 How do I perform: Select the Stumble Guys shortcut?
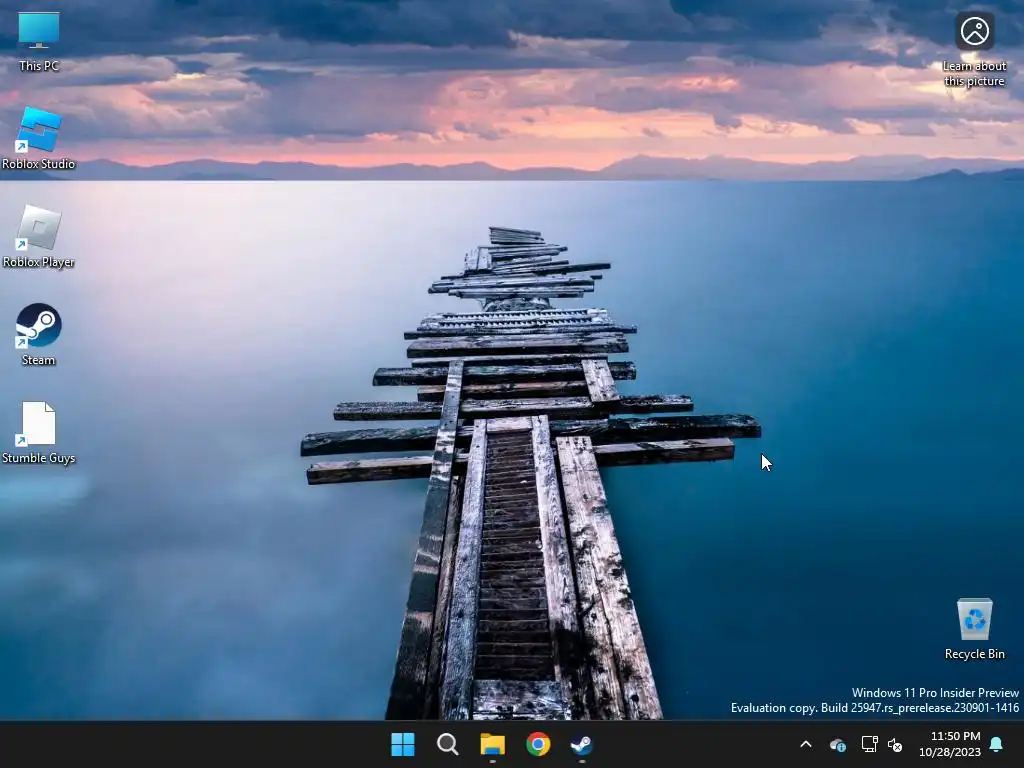point(39,433)
